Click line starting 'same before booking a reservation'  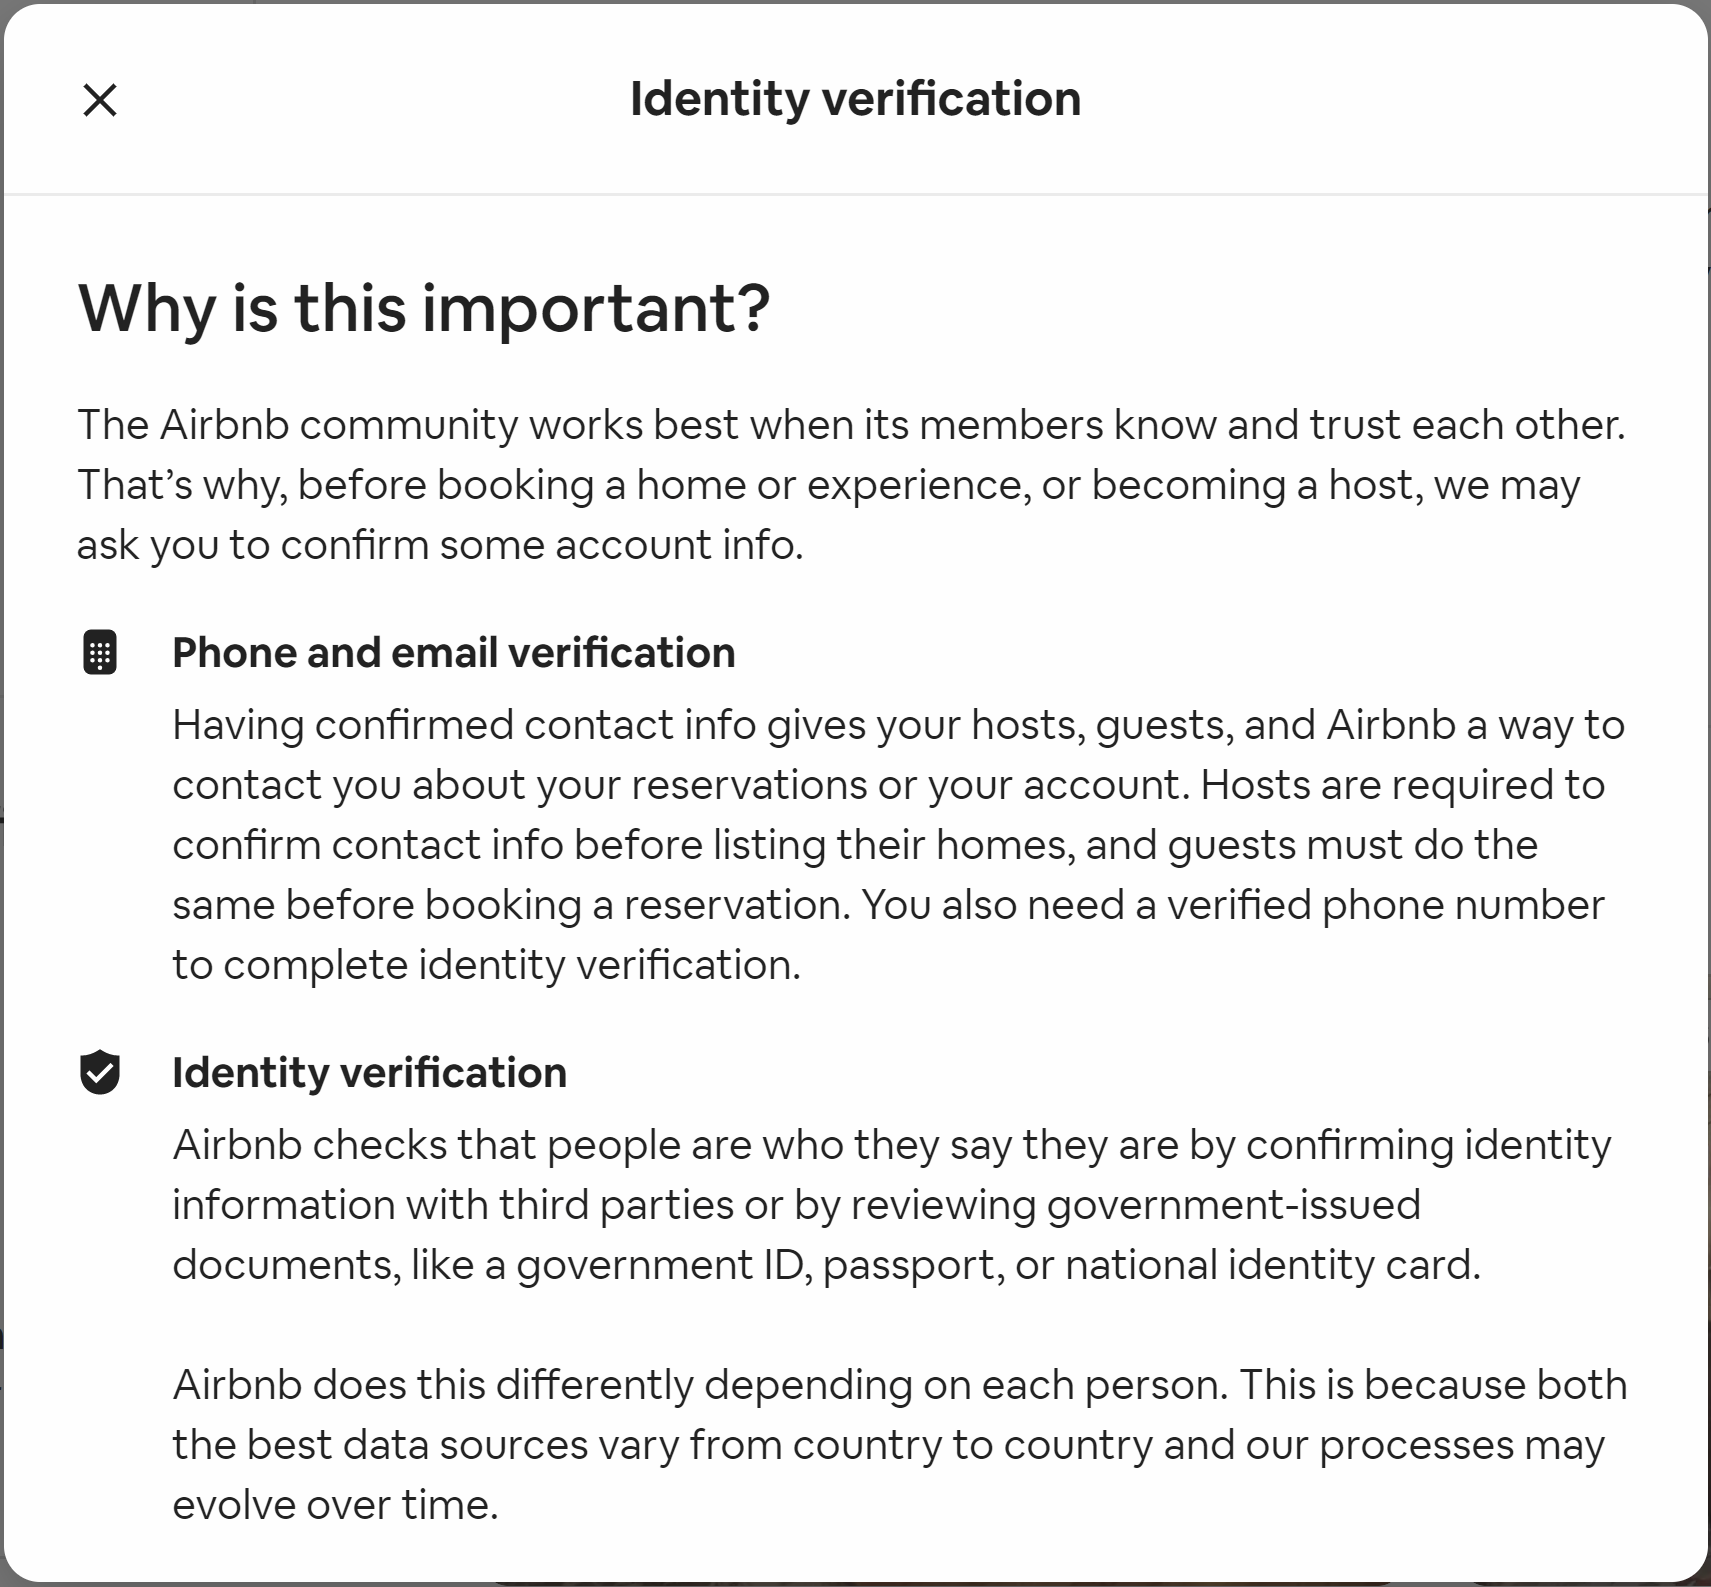point(888,905)
